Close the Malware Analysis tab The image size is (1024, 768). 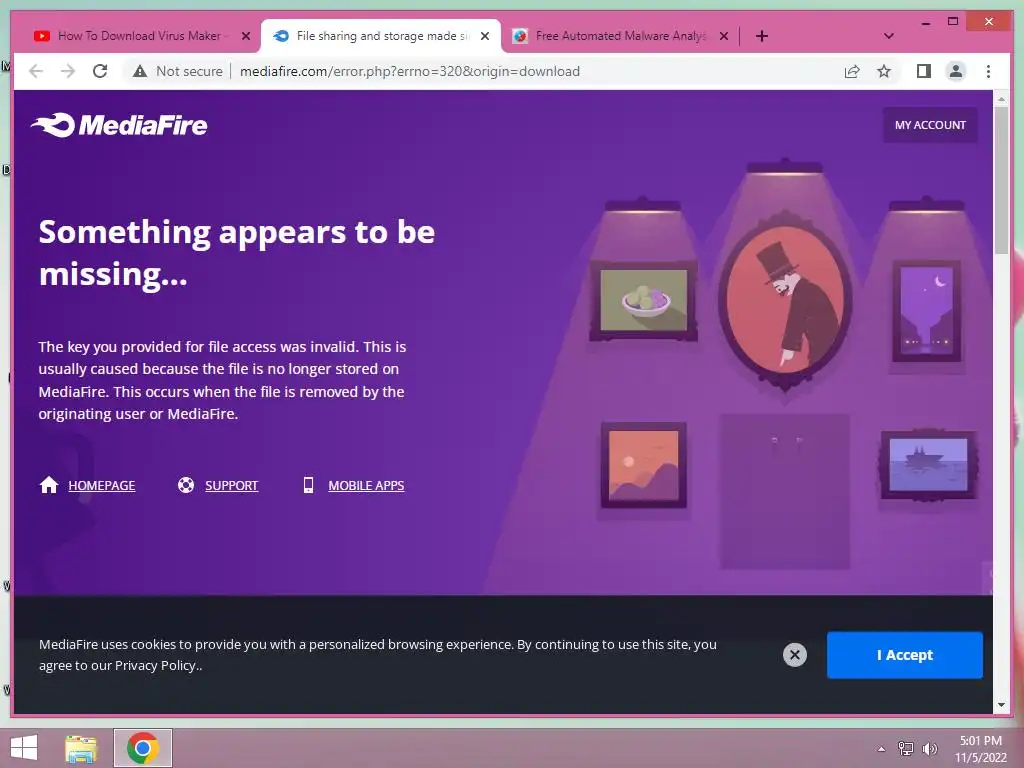pyautogui.click(x=724, y=36)
